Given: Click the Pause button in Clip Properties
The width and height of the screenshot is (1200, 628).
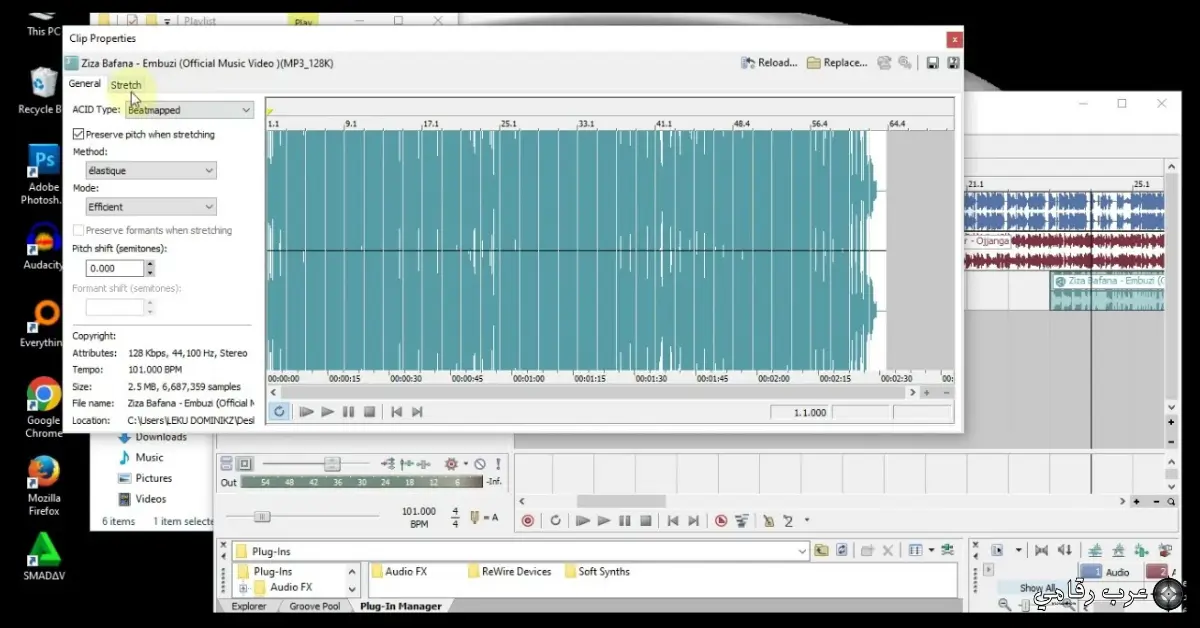Looking at the screenshot, I should pyautogui.click(x=350, y=411).
